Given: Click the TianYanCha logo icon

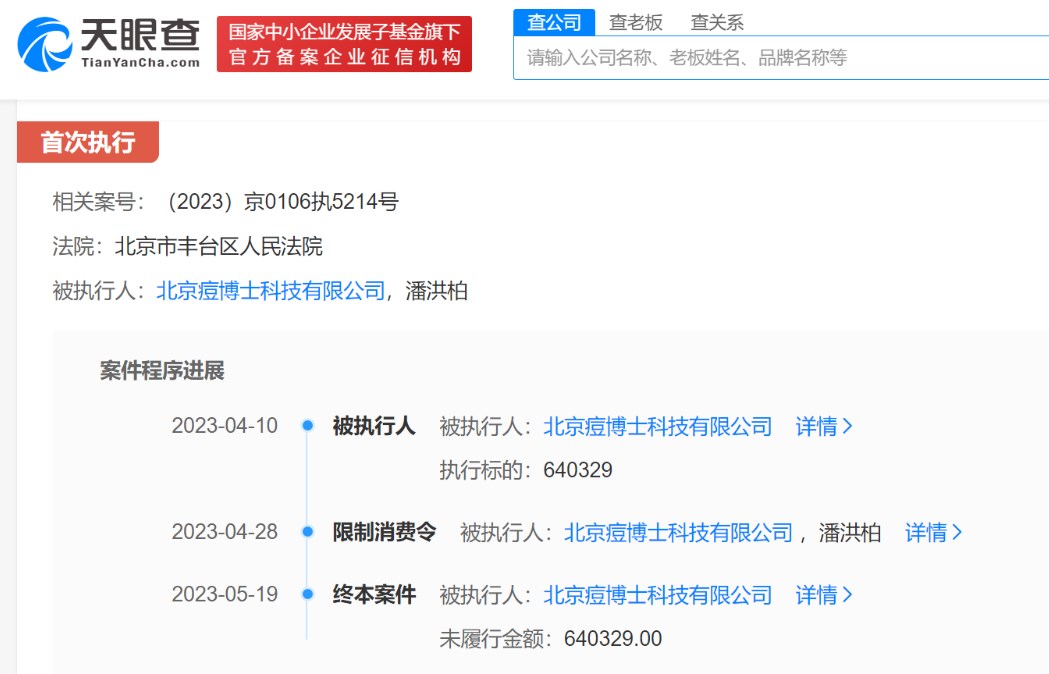Looking at the screenshot, I should tap(44, 44).
